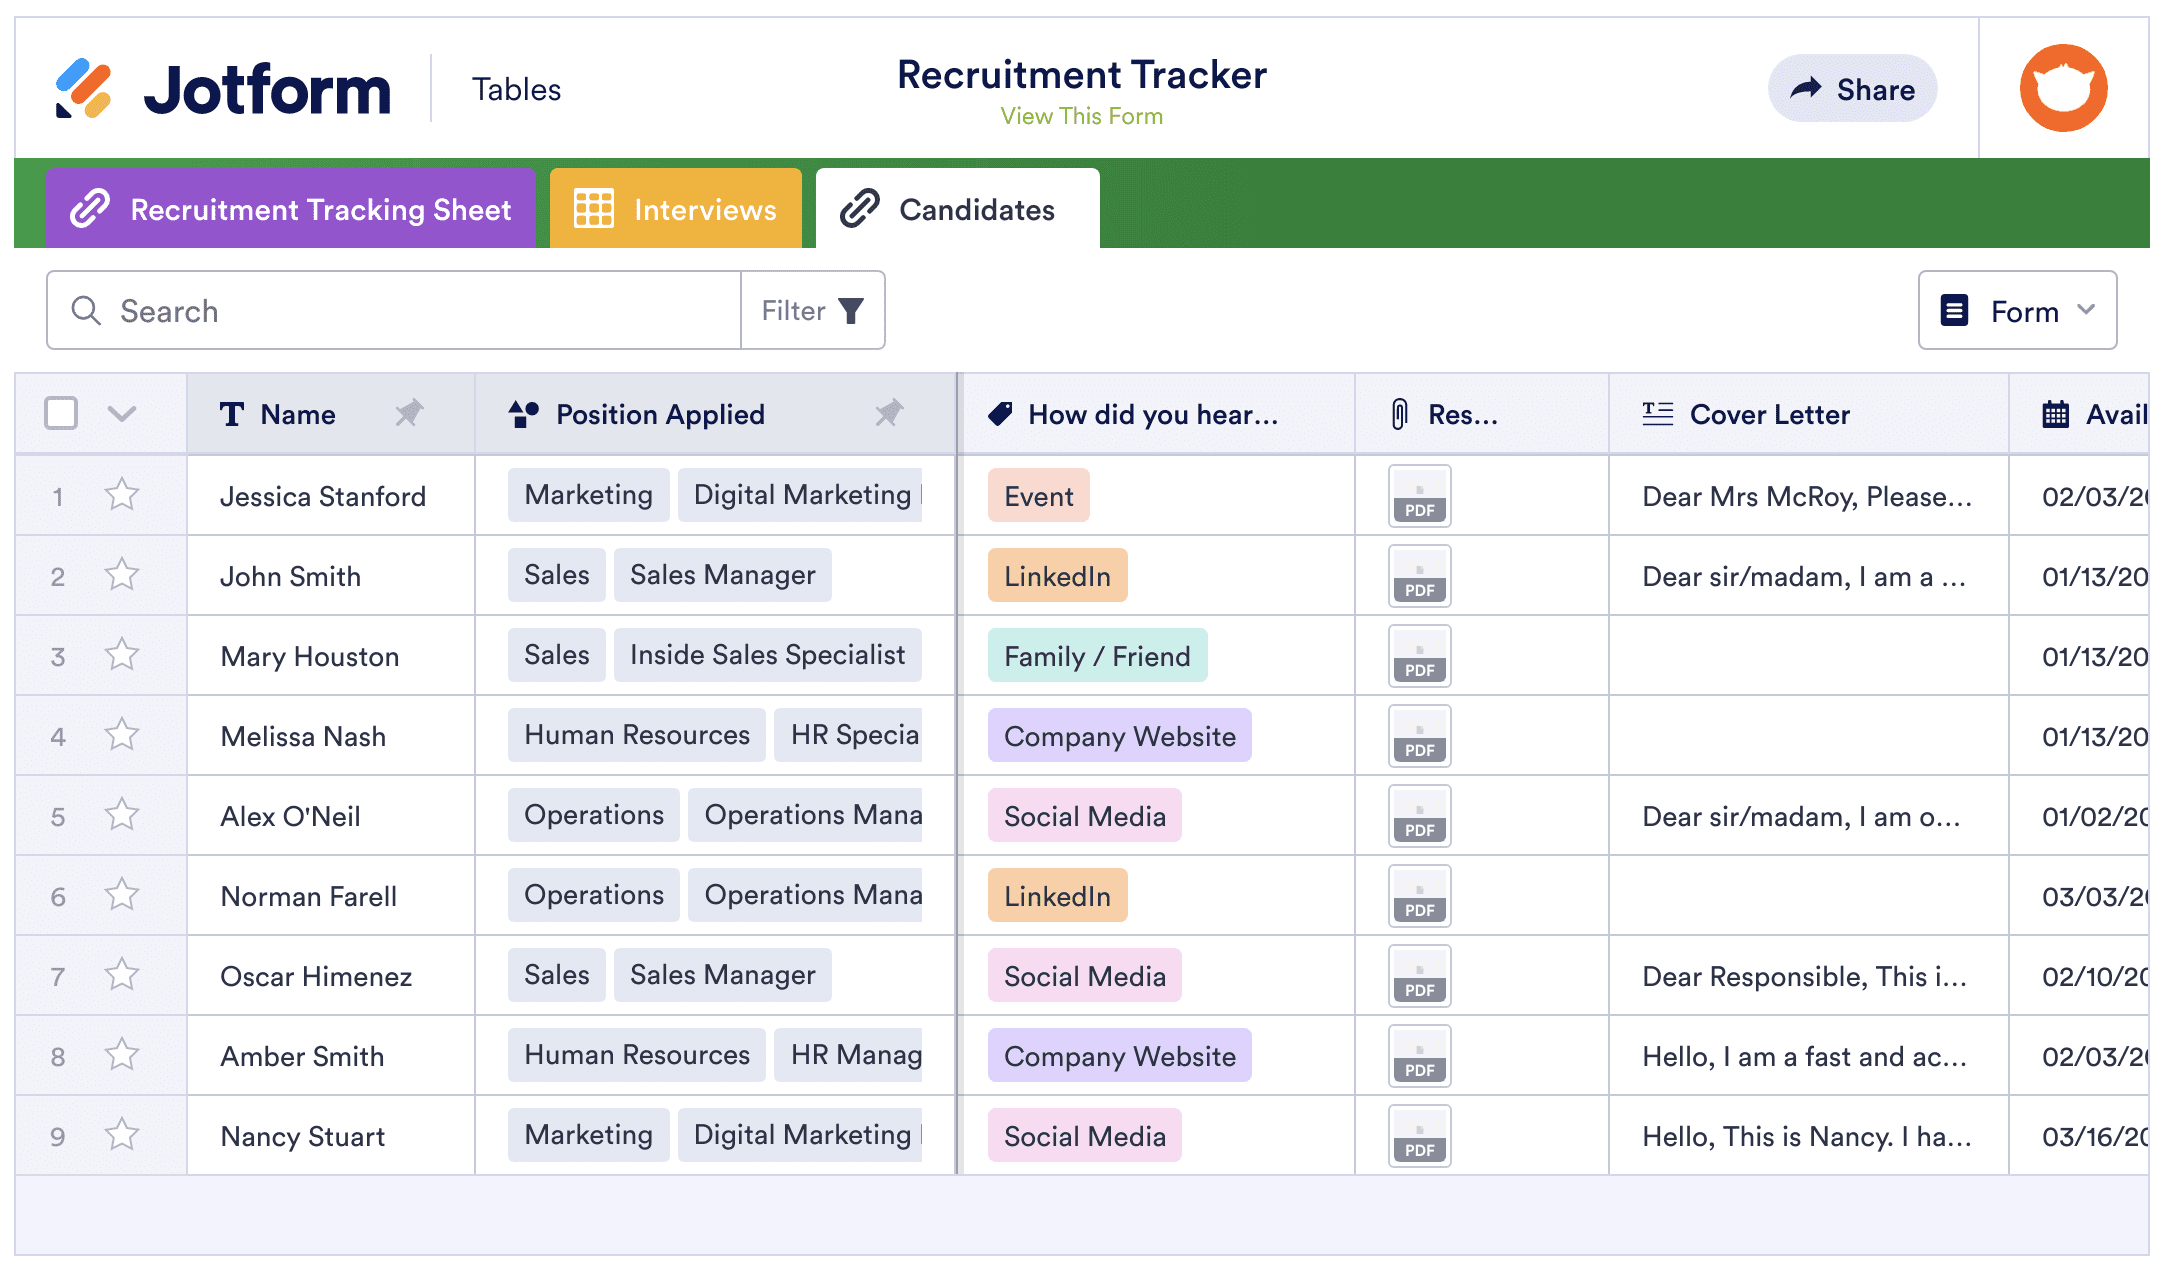This screenshot has height=1268, width=2164.
Task: Unpin the Name column via pin icon
Action: coord(409,413)
